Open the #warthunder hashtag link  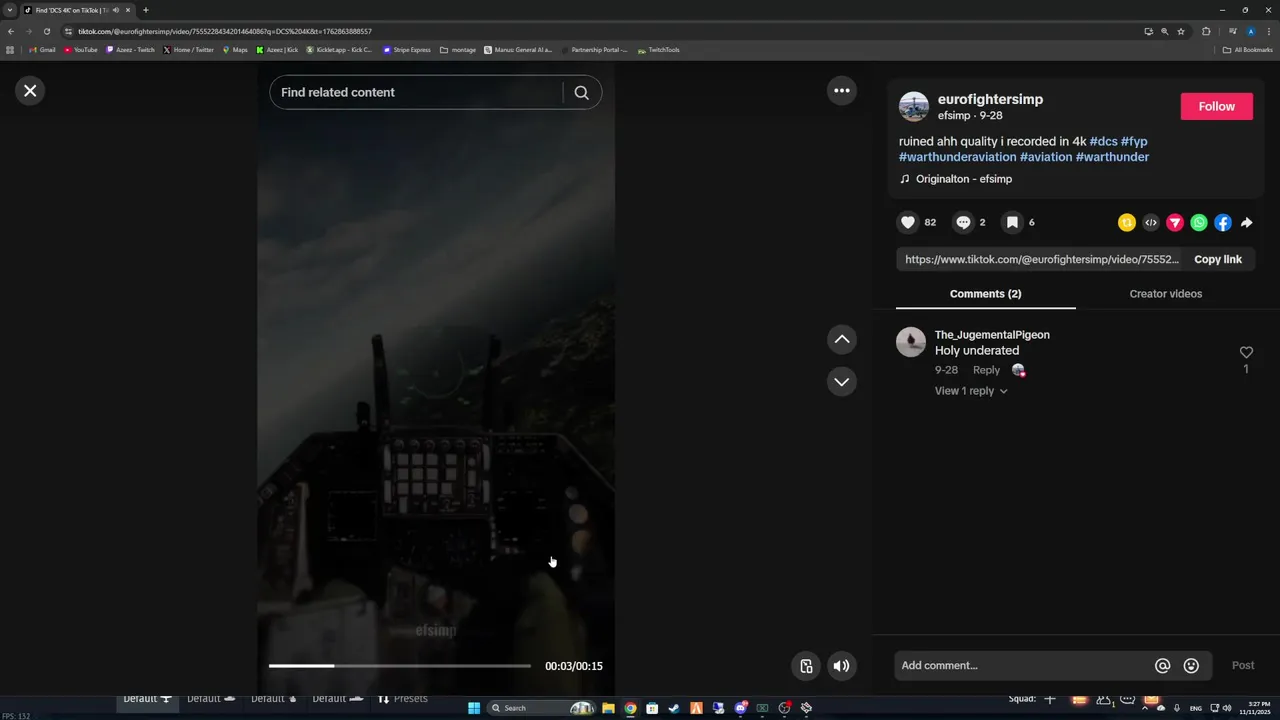[1112, 157]
